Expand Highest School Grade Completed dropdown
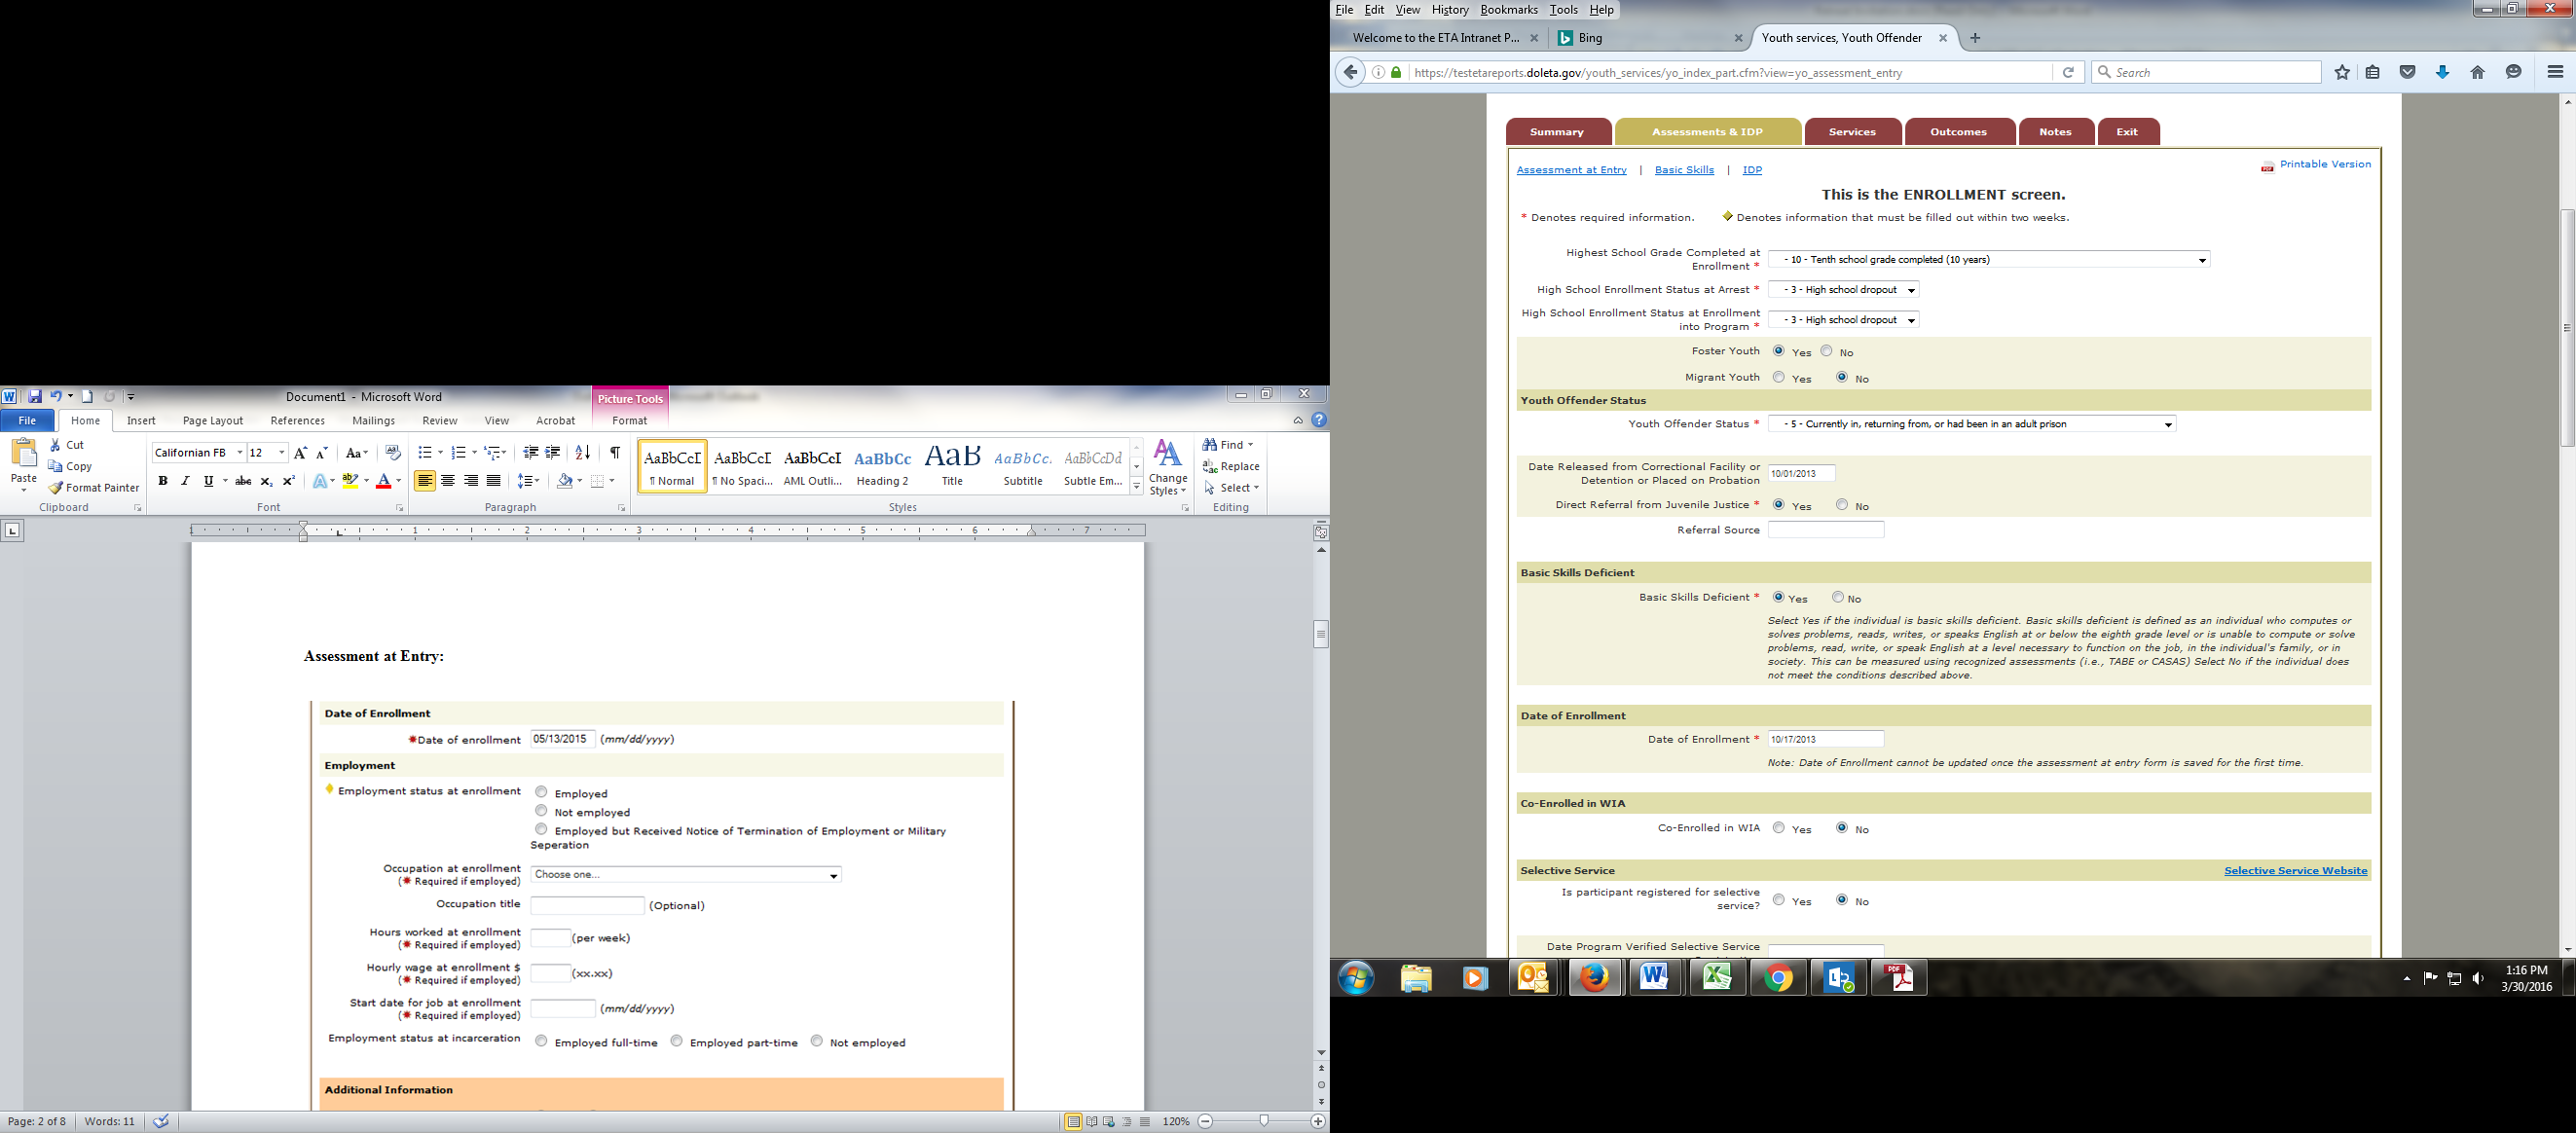 (1988, 260)
